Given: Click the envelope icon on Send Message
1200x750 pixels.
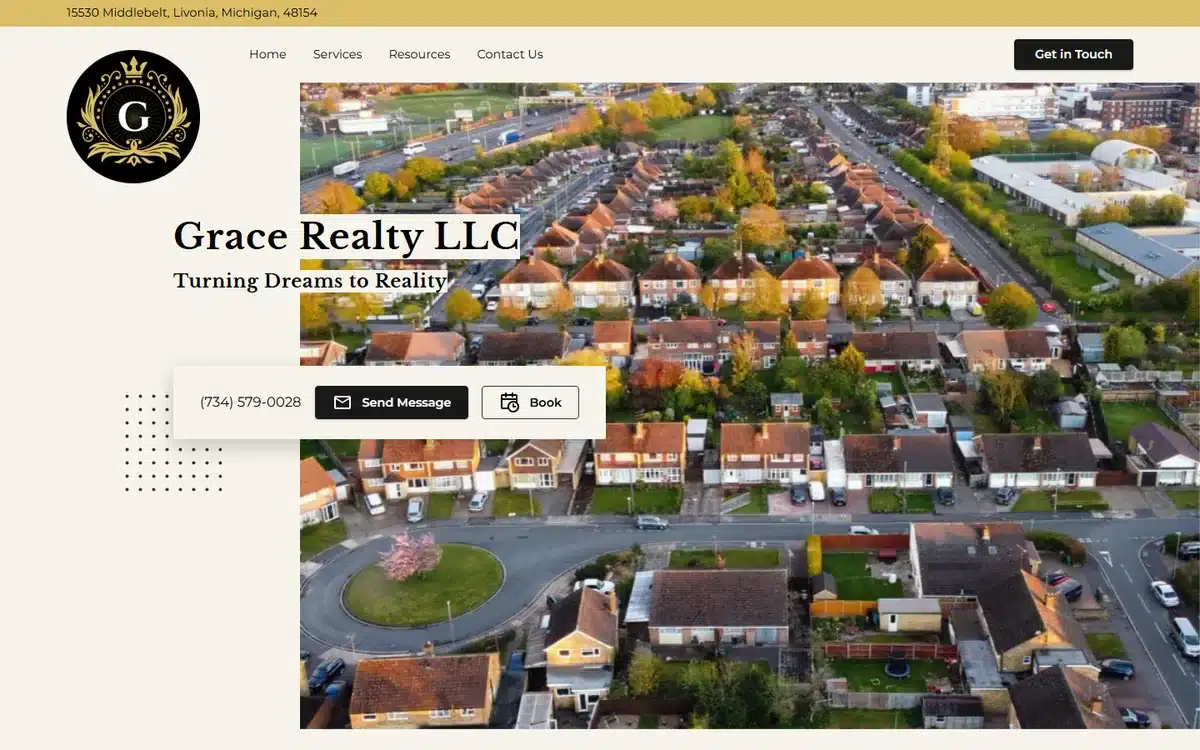Looking at the screenshot, I should tap(342, 402).
